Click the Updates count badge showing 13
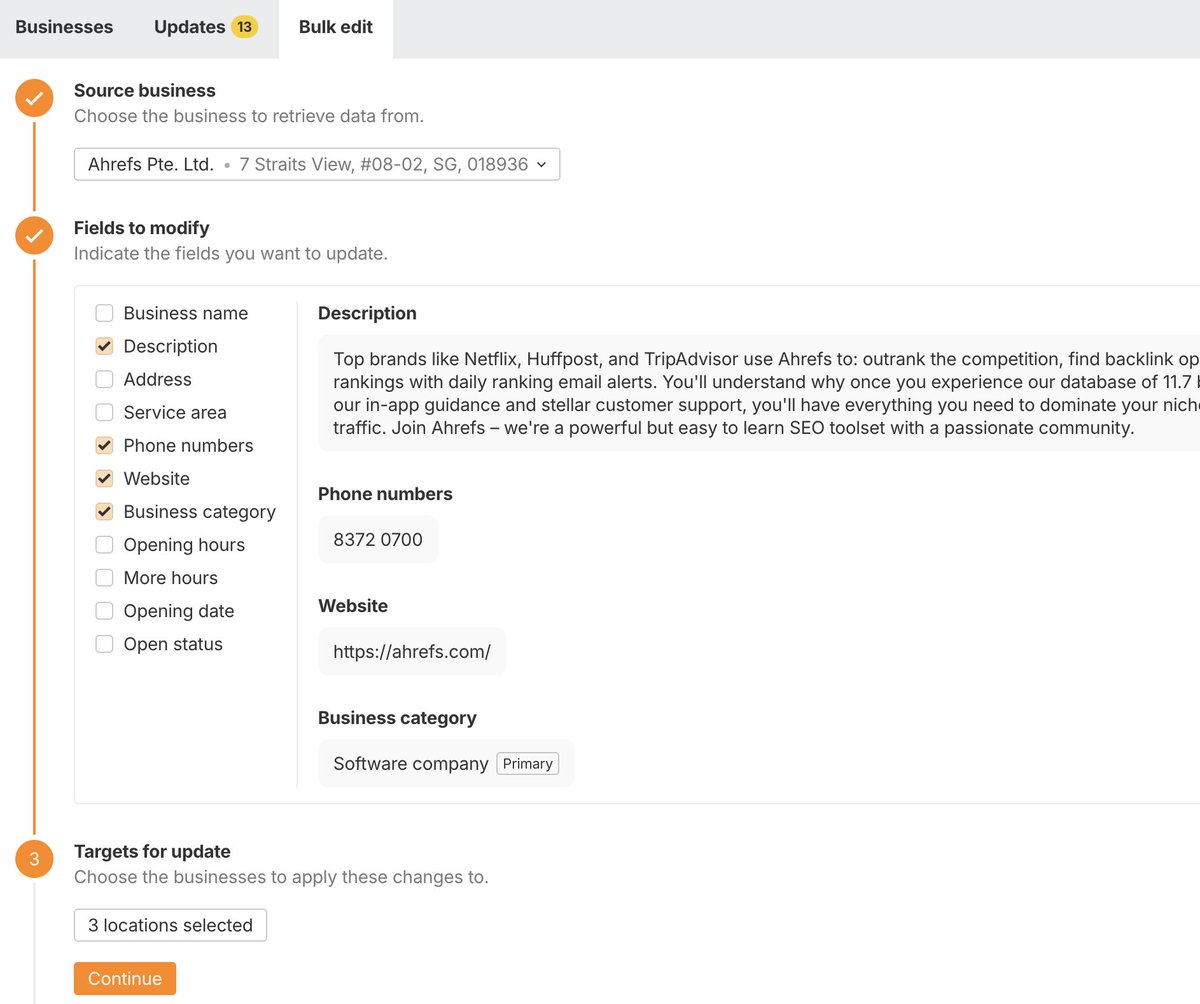1200x1004 pixels. (x=244, y=27)
